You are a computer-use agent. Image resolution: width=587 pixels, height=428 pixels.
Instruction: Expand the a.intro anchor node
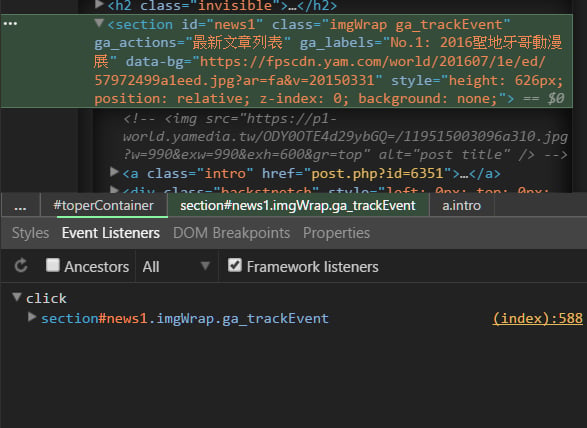click(114, 172)
